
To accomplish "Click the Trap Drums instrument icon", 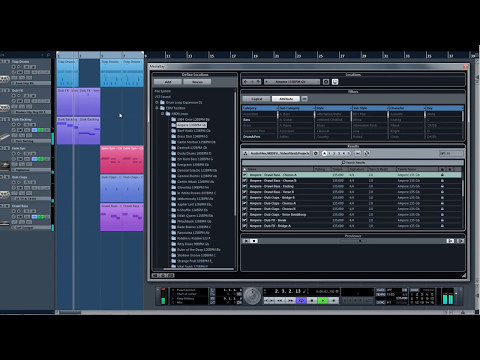I will (x=5, y=79).
